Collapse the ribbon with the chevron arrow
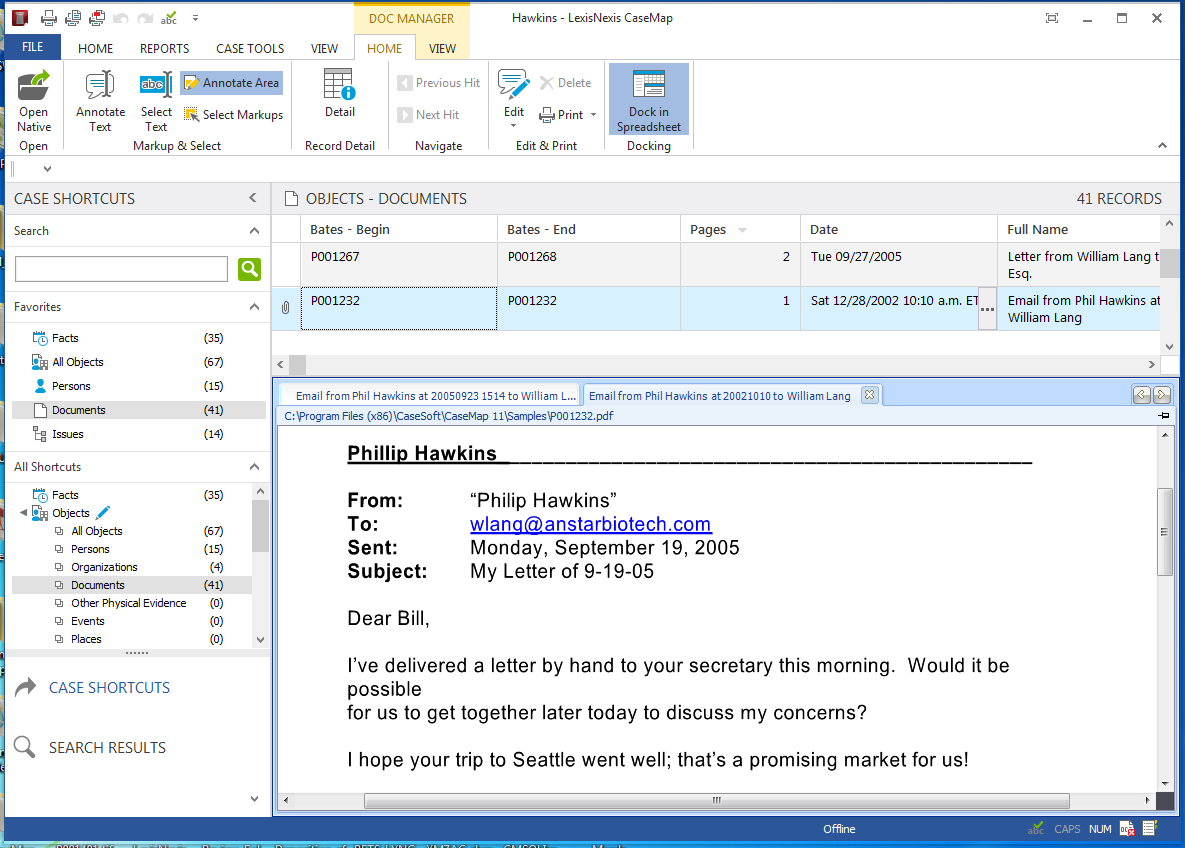The height and width of the screenshot is (848, 1185). pos(1162,145)
